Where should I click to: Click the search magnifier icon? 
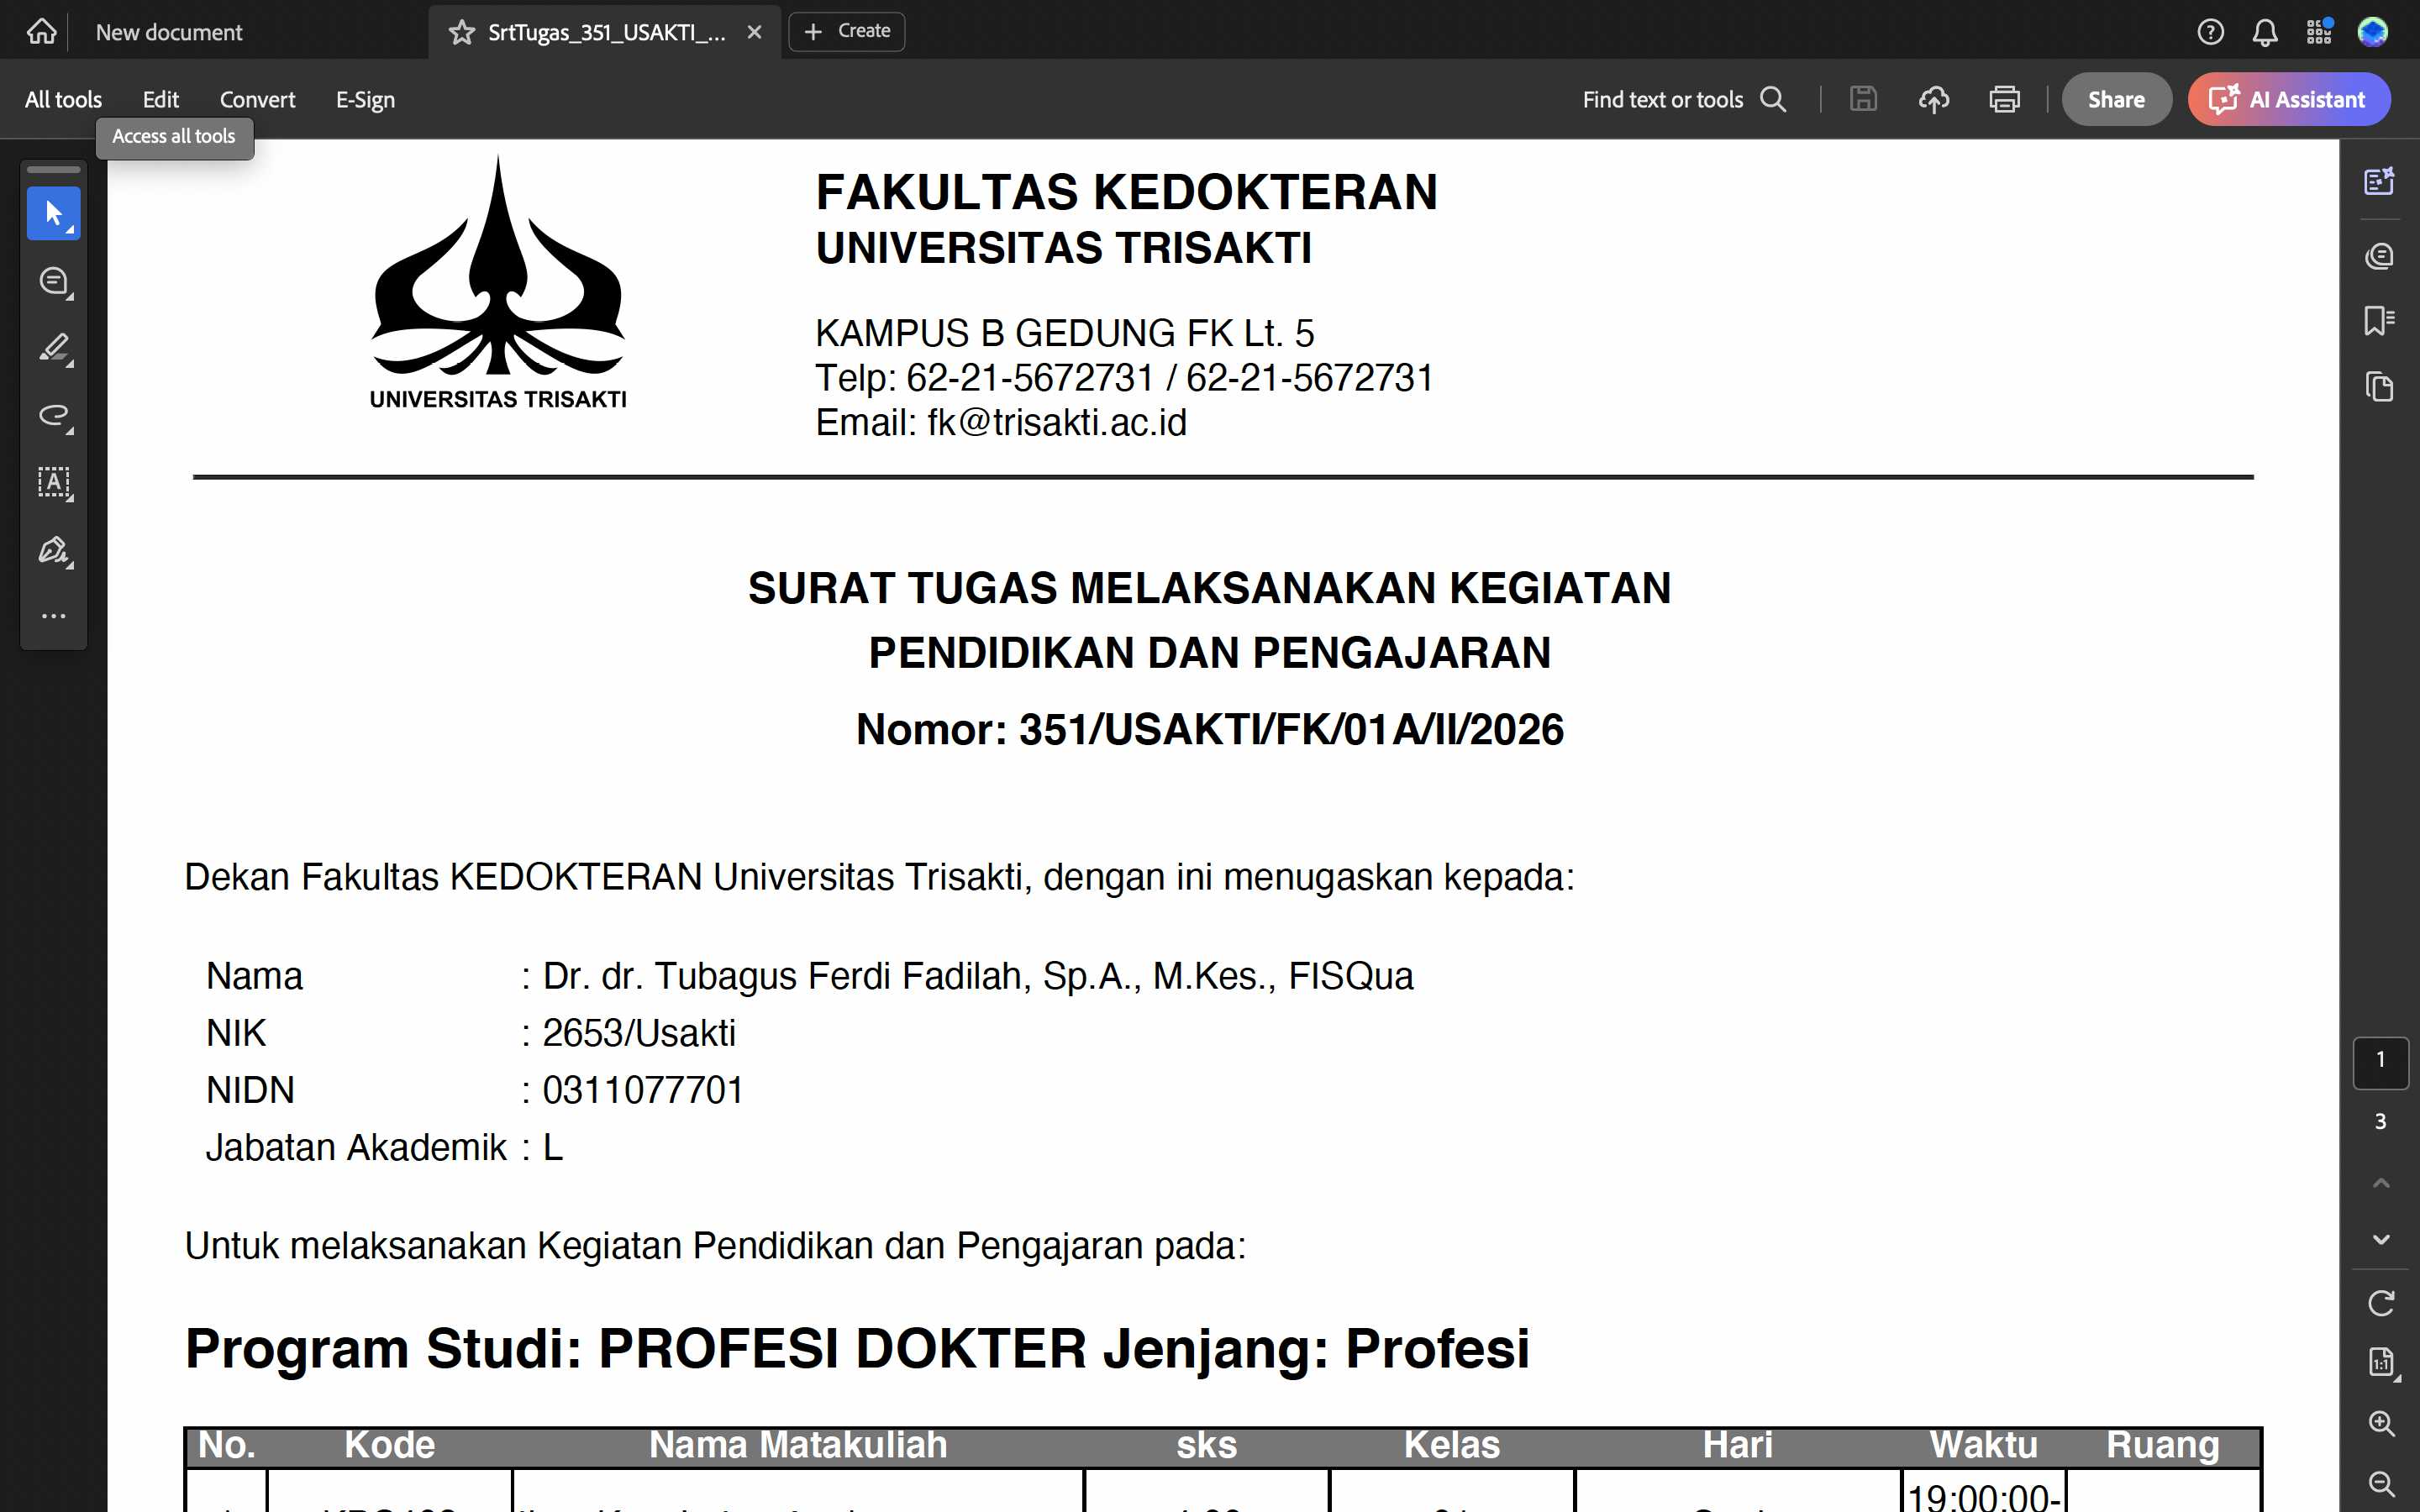(x=1773, y=99)
